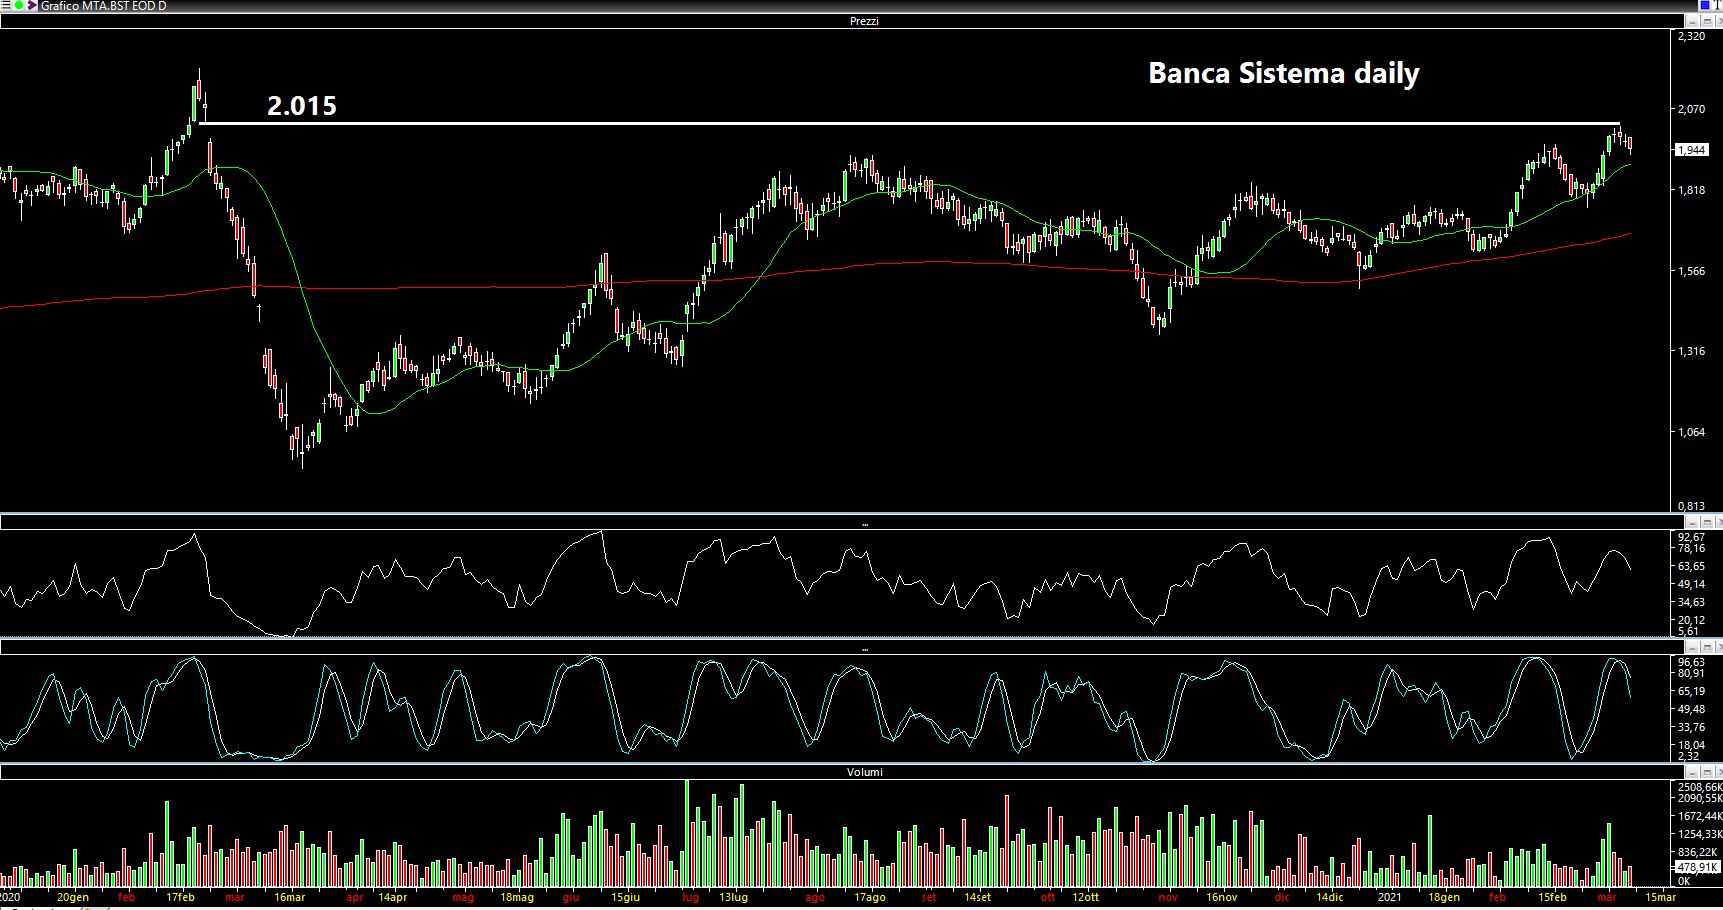Click the 'Grafico MTA.BST EOD D' window title
The height and width of the screenshot is (910, 1723).
click(x=103, y=6)
